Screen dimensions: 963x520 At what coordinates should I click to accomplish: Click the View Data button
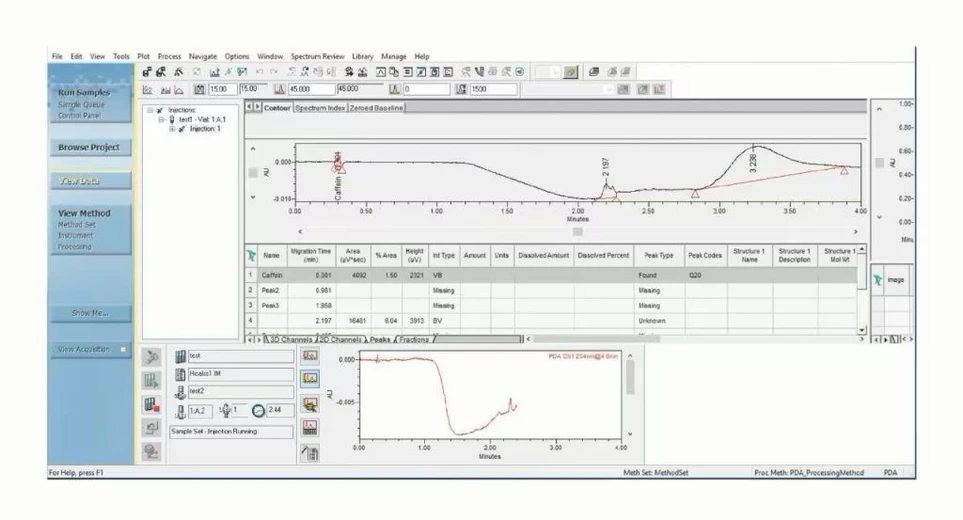point(90,180)
